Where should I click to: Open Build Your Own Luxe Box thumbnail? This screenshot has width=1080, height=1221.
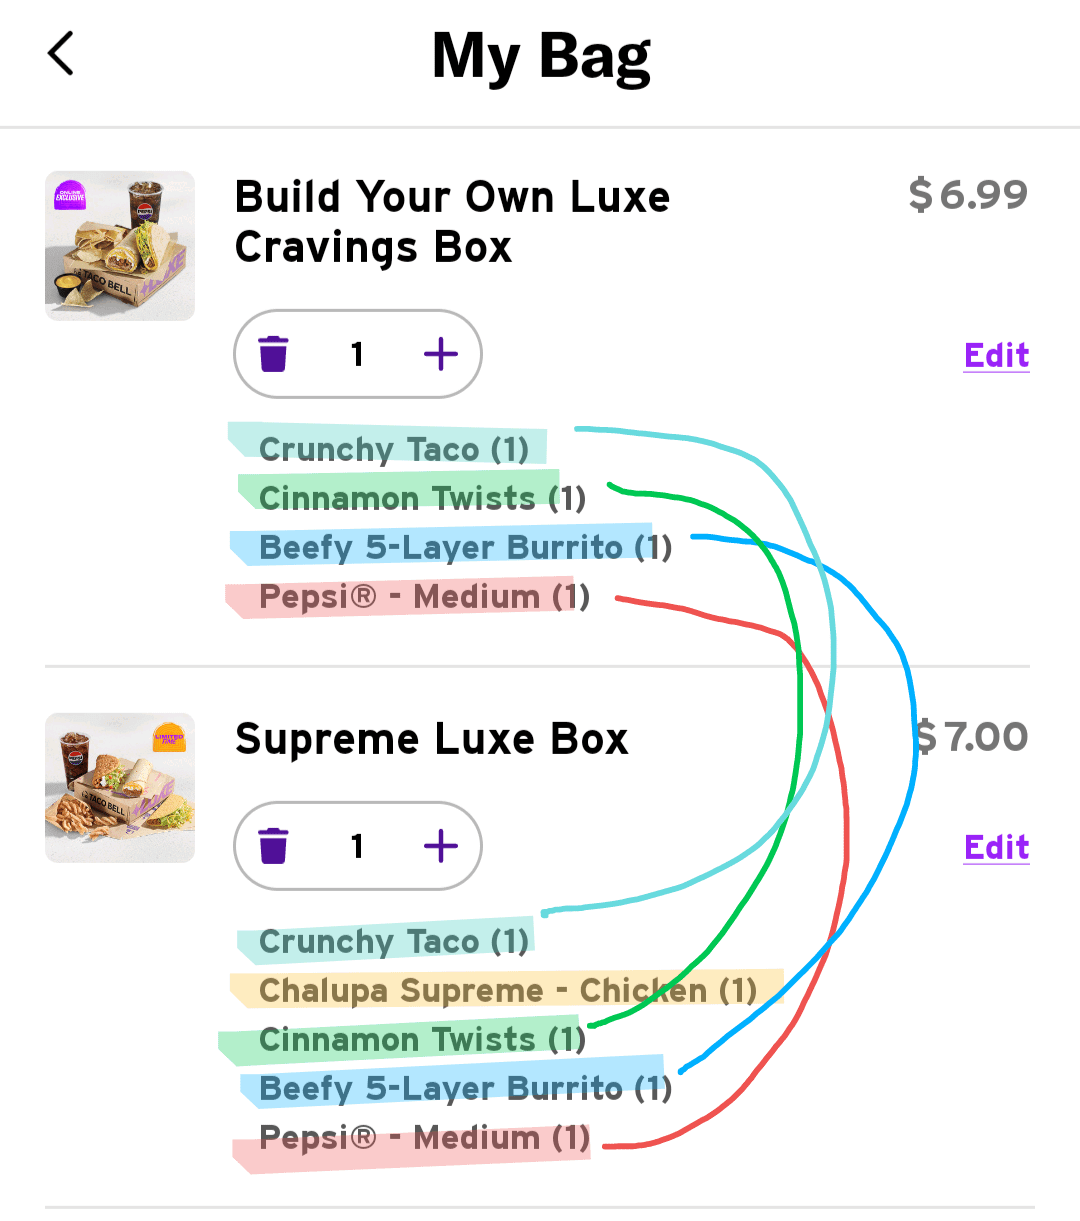(120, 246)
